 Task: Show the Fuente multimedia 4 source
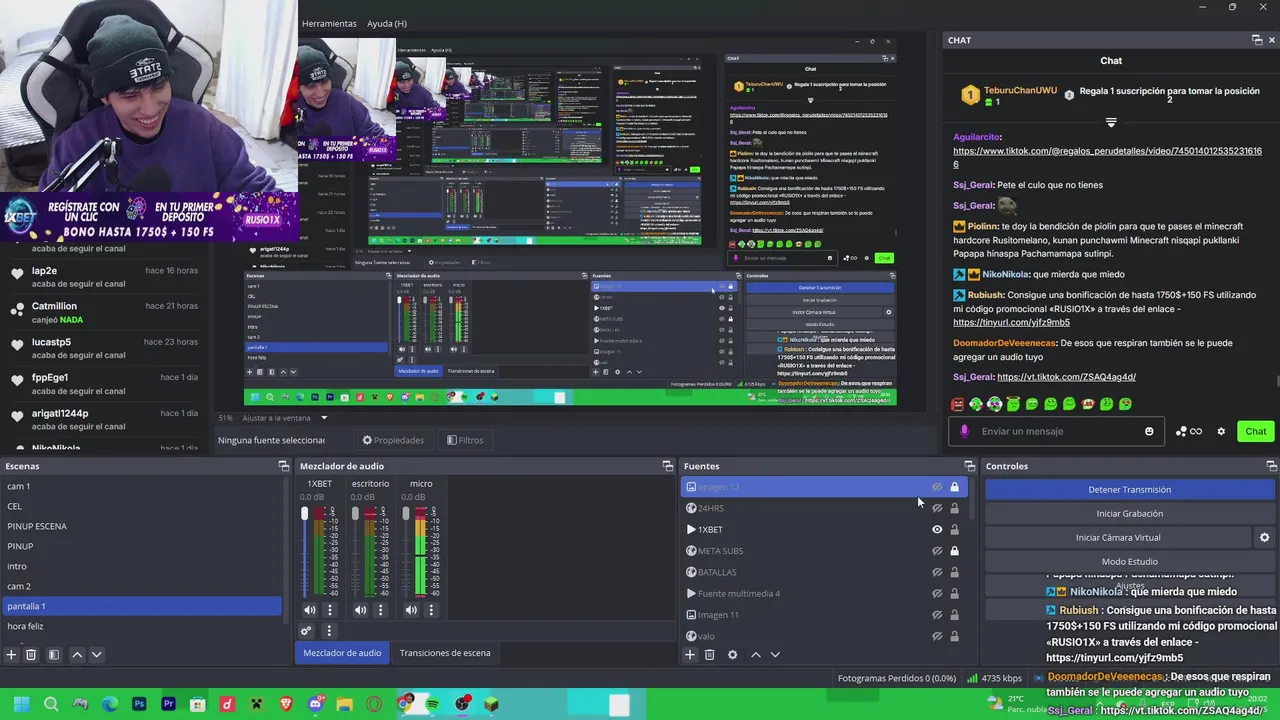937,594
